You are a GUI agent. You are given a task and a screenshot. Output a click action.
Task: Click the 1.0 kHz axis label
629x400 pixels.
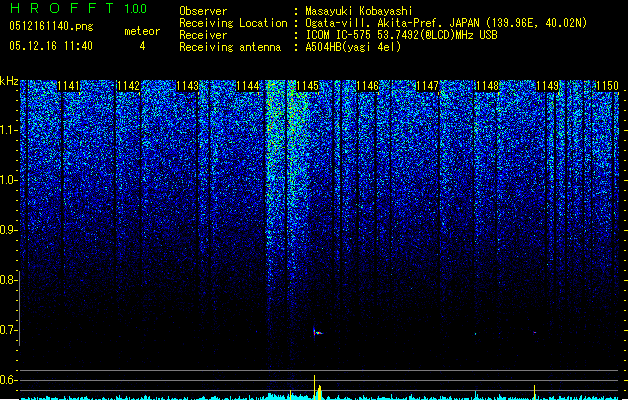tap(9, 180)
